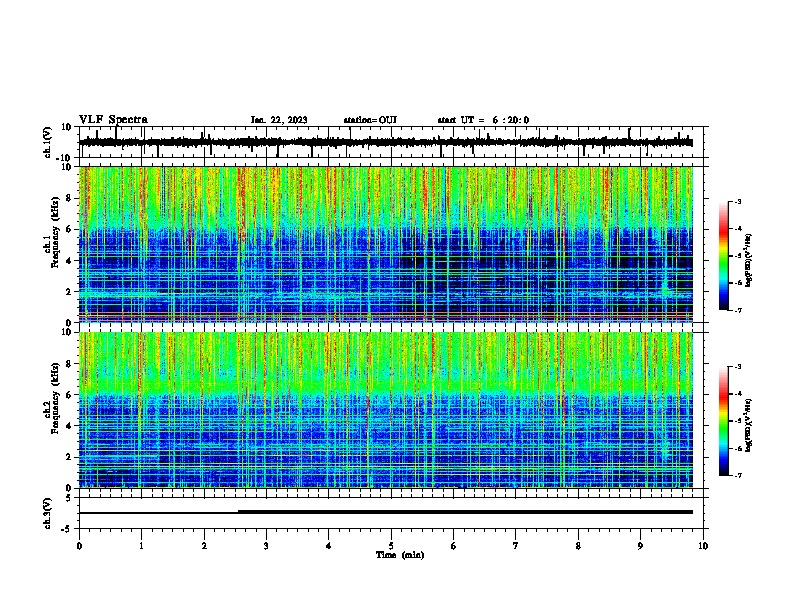This screenshot has height=612, width=792.
Task: Click the ch.1 colorbar log(PSD) unit label
Action: [749, 260]
